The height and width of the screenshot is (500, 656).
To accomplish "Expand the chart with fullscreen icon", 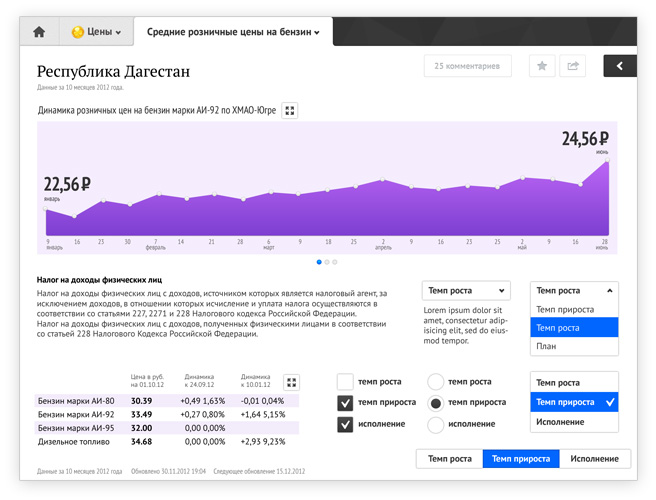I will (x=290, y=111).
